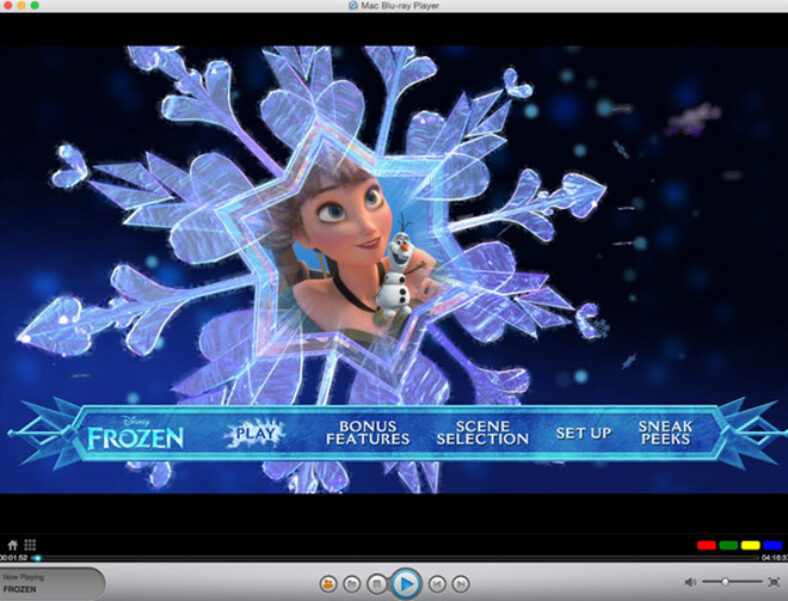The image size is (788, 601).
Task: Open the folder icon to load file
Action: [352, 584]
